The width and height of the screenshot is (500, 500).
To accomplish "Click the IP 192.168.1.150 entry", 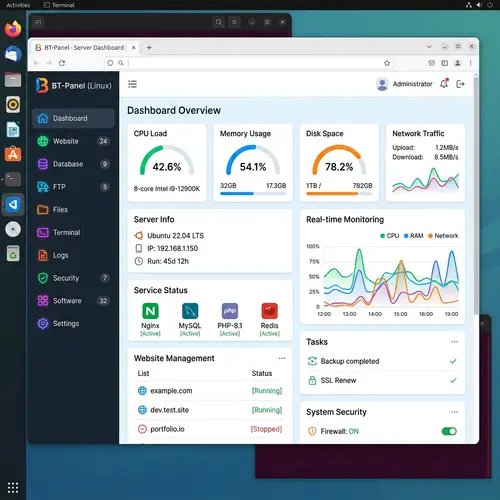I will pyautogui.click(x=166, y=248).
